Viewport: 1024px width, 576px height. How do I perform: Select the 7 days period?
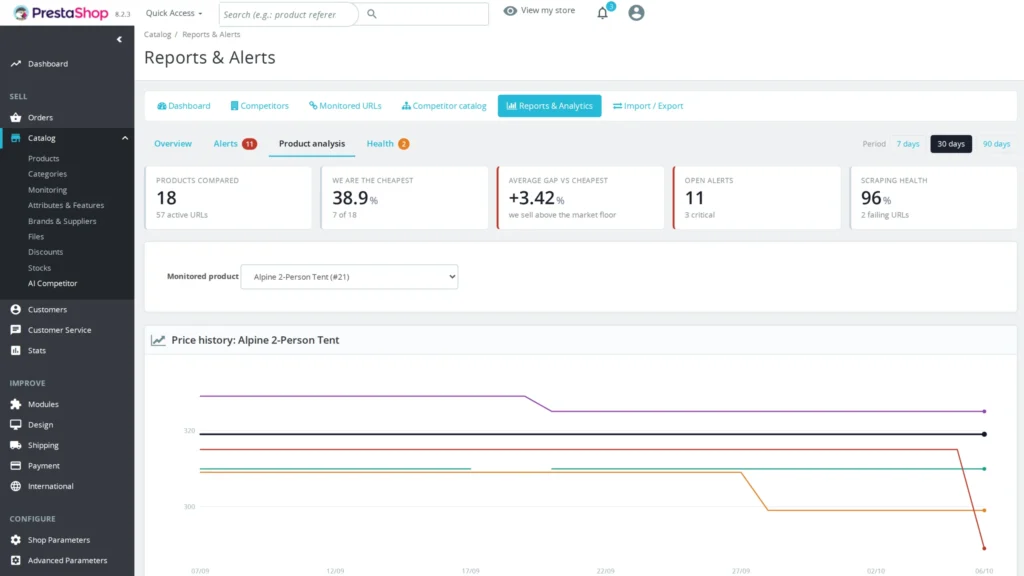[x=908, y=144]
